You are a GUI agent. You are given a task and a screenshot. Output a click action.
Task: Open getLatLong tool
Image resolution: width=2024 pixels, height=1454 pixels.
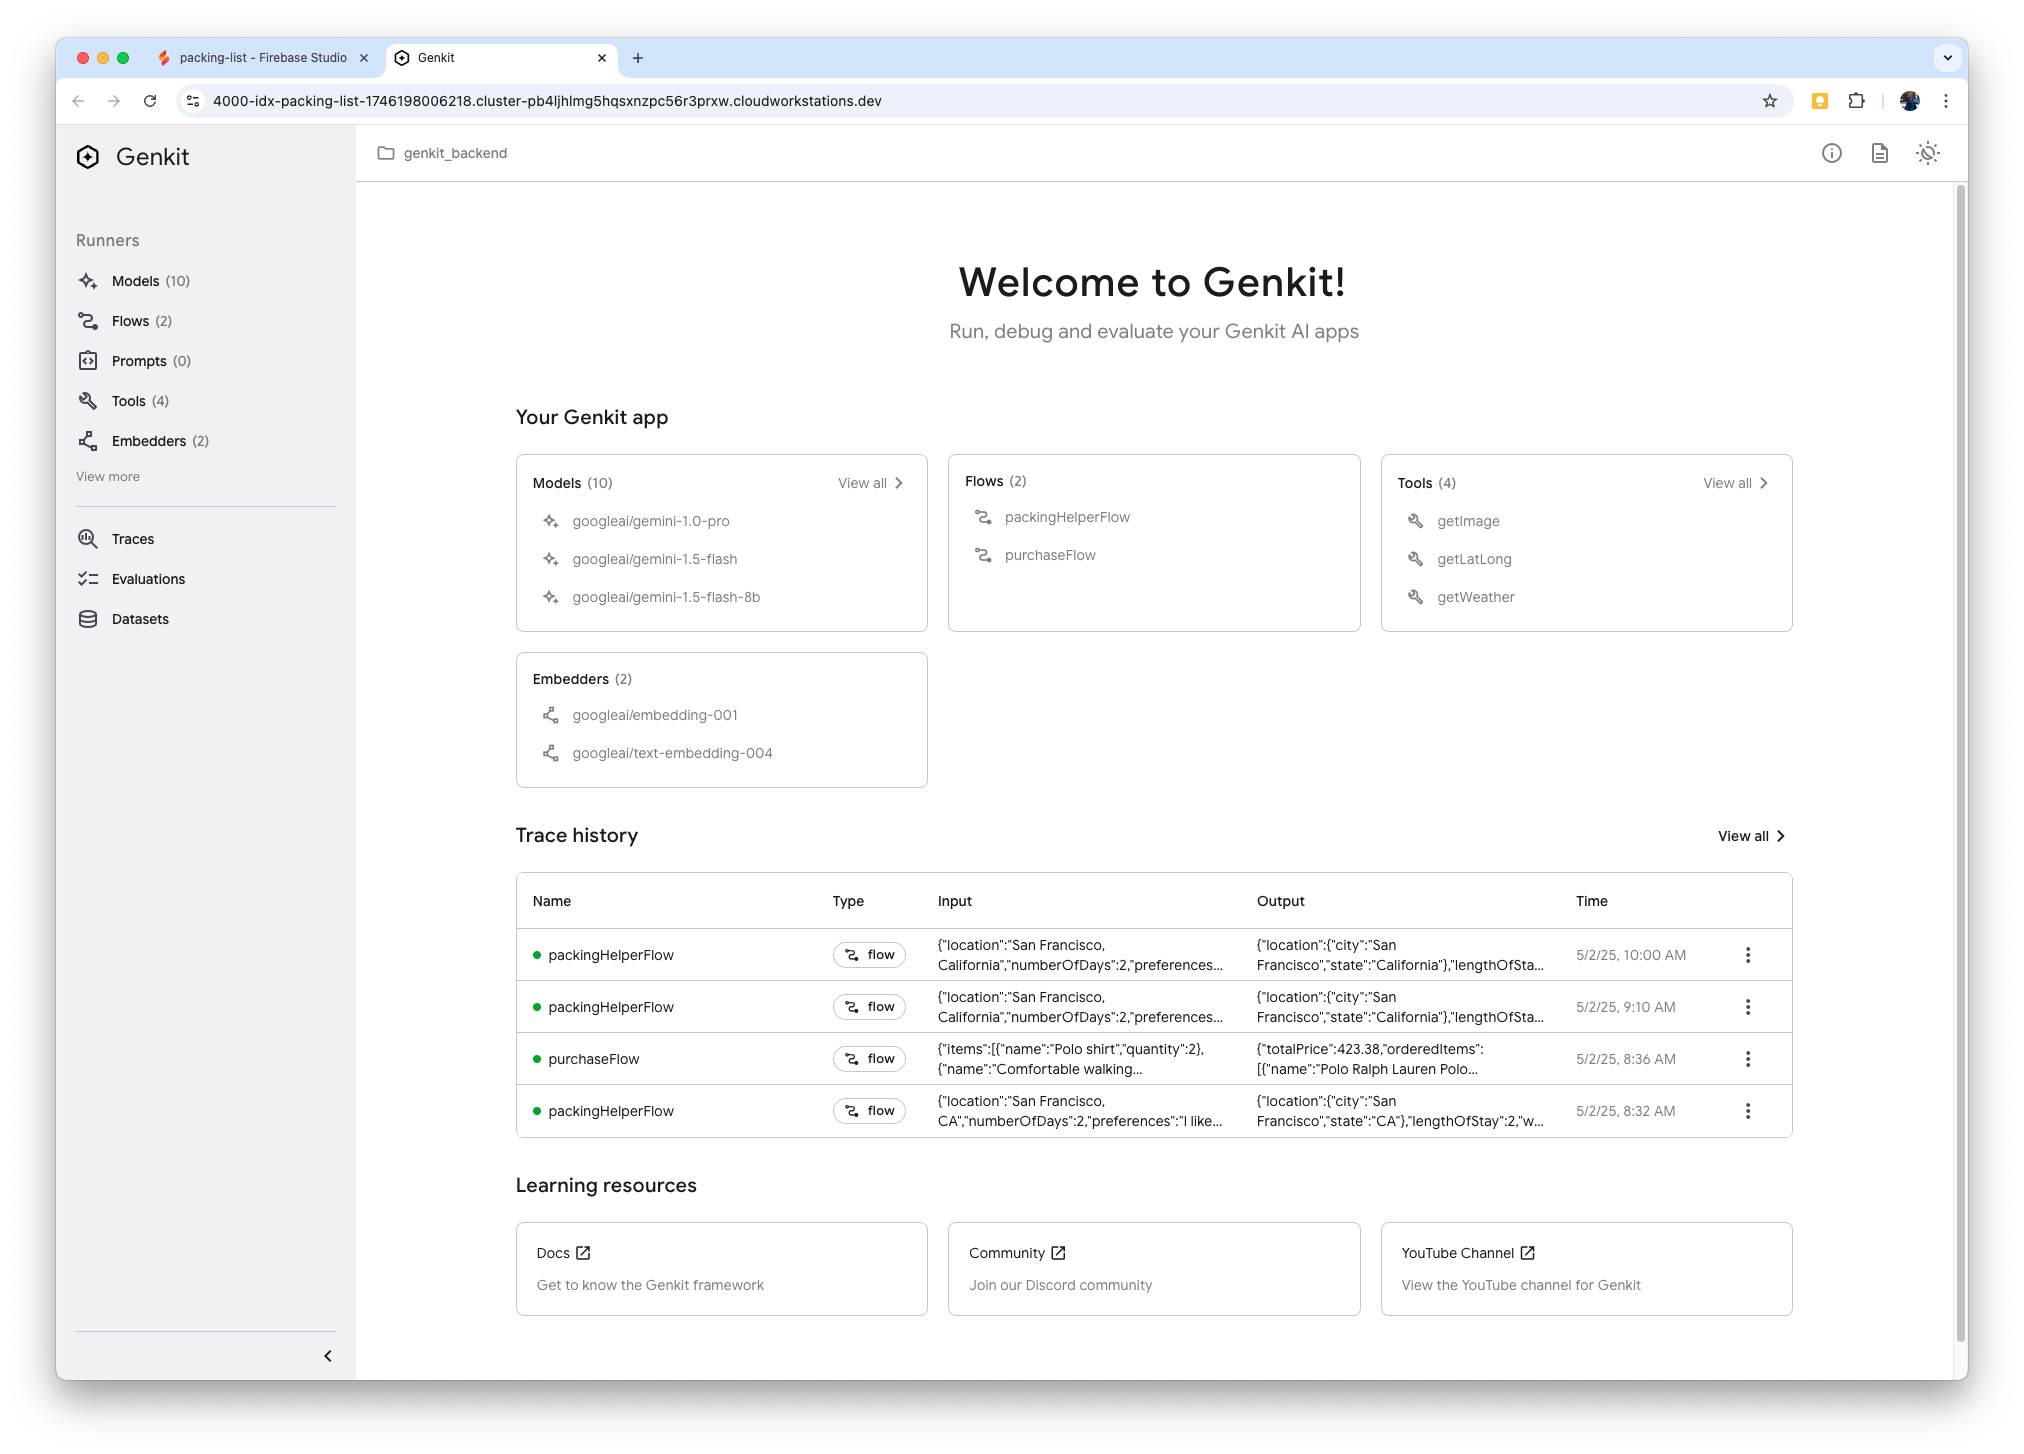coord(1473,559)
